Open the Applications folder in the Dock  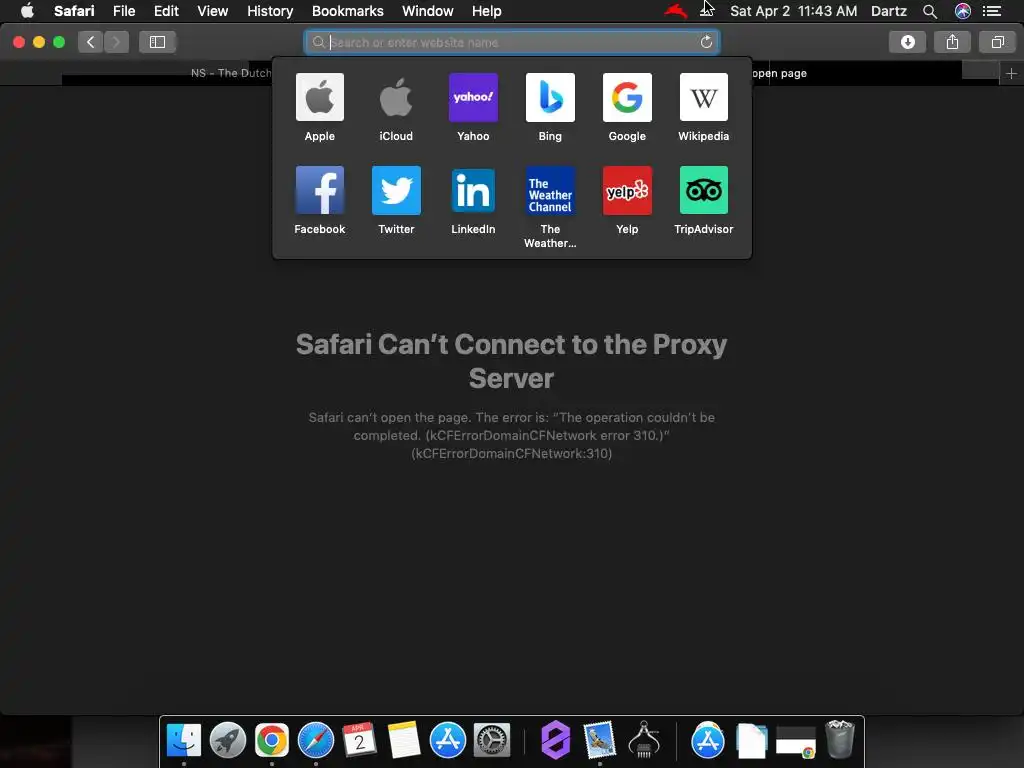(708, 740)
